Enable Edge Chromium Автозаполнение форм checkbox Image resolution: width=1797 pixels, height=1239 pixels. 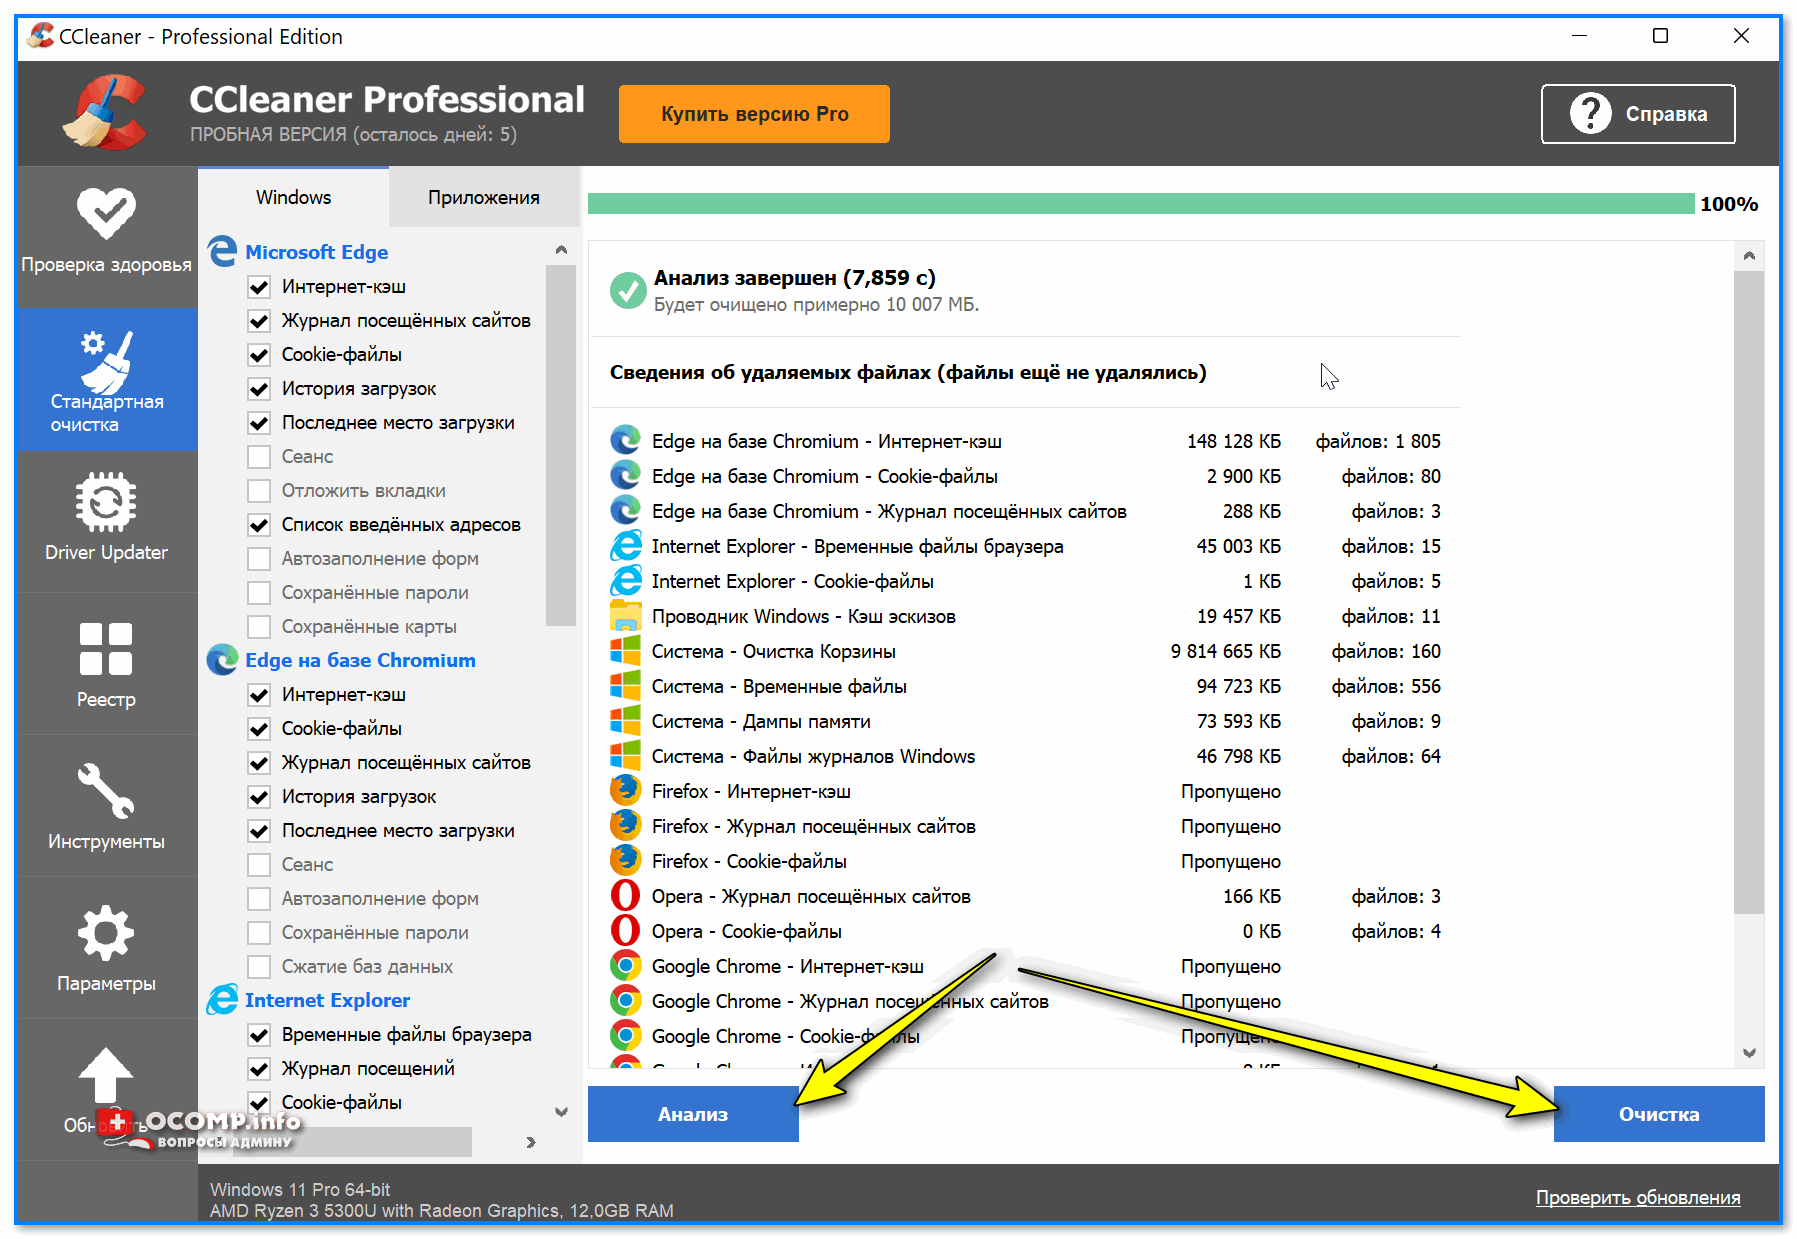tap(259, 899)
